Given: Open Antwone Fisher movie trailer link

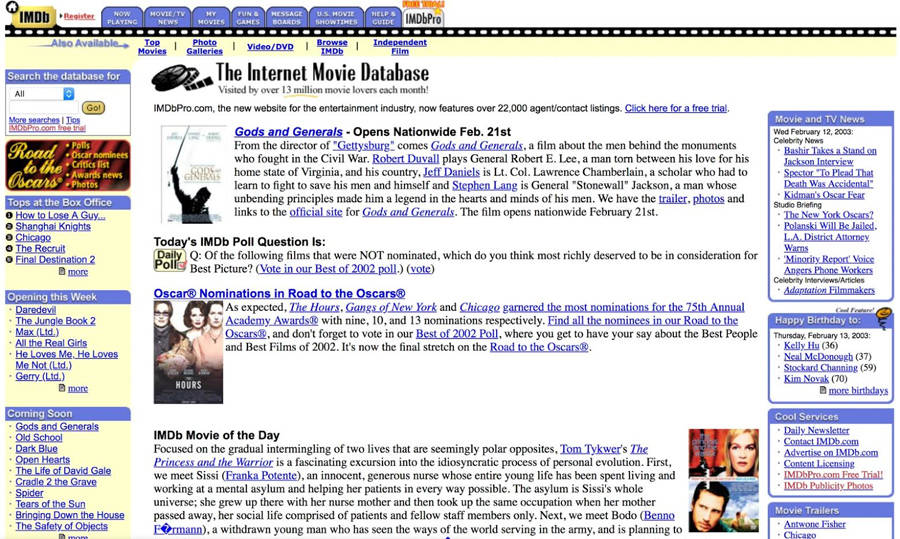Looking at the screenshot, I should [814, 524].
